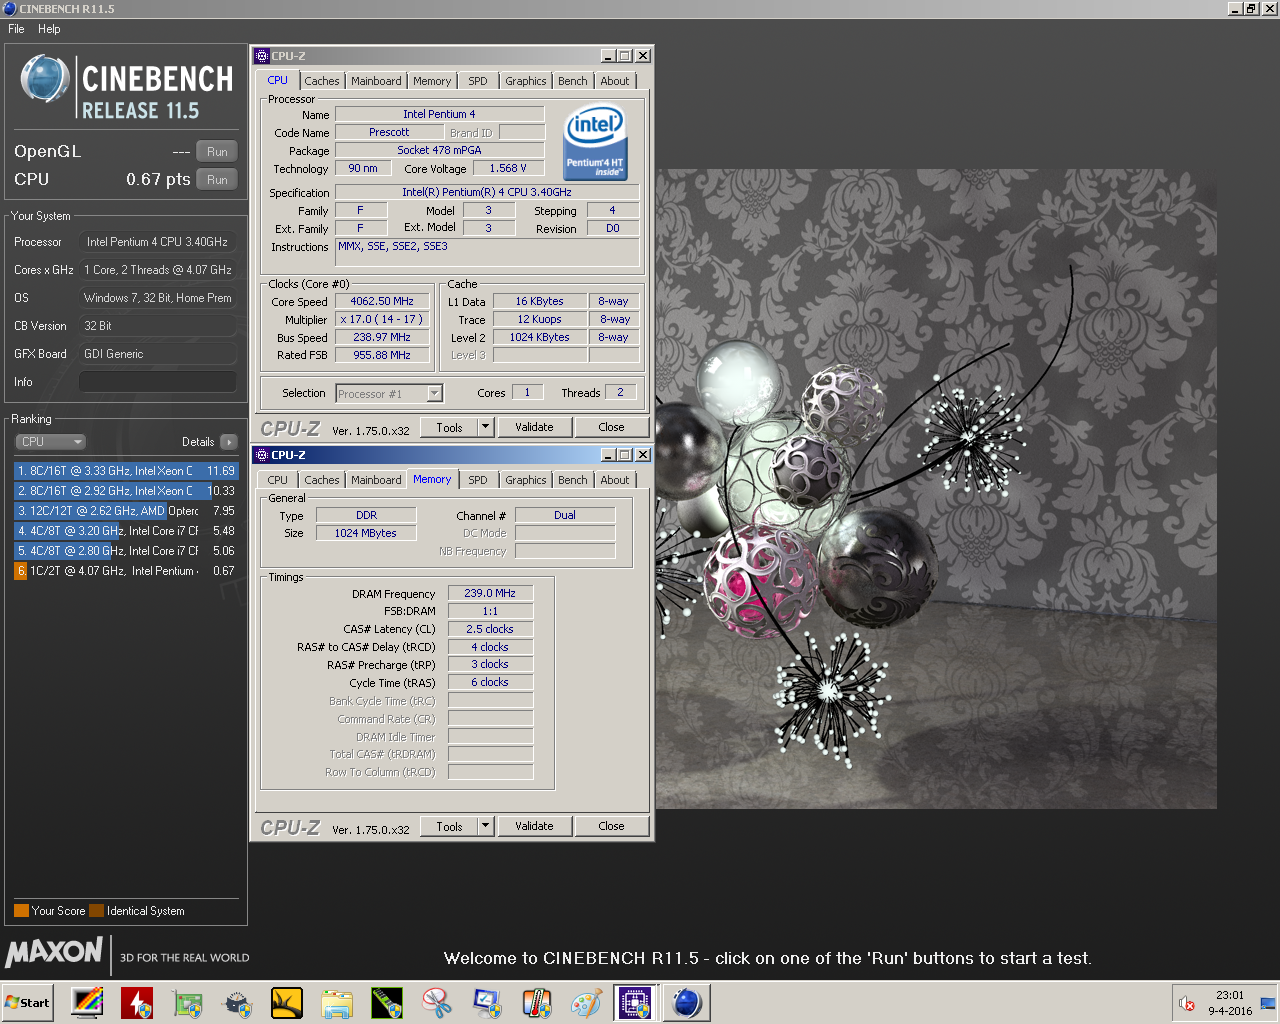This screenshot has width=1280, height=1024.
Task: Click the Cinebench title bar app icon
Action: [9, 8]
